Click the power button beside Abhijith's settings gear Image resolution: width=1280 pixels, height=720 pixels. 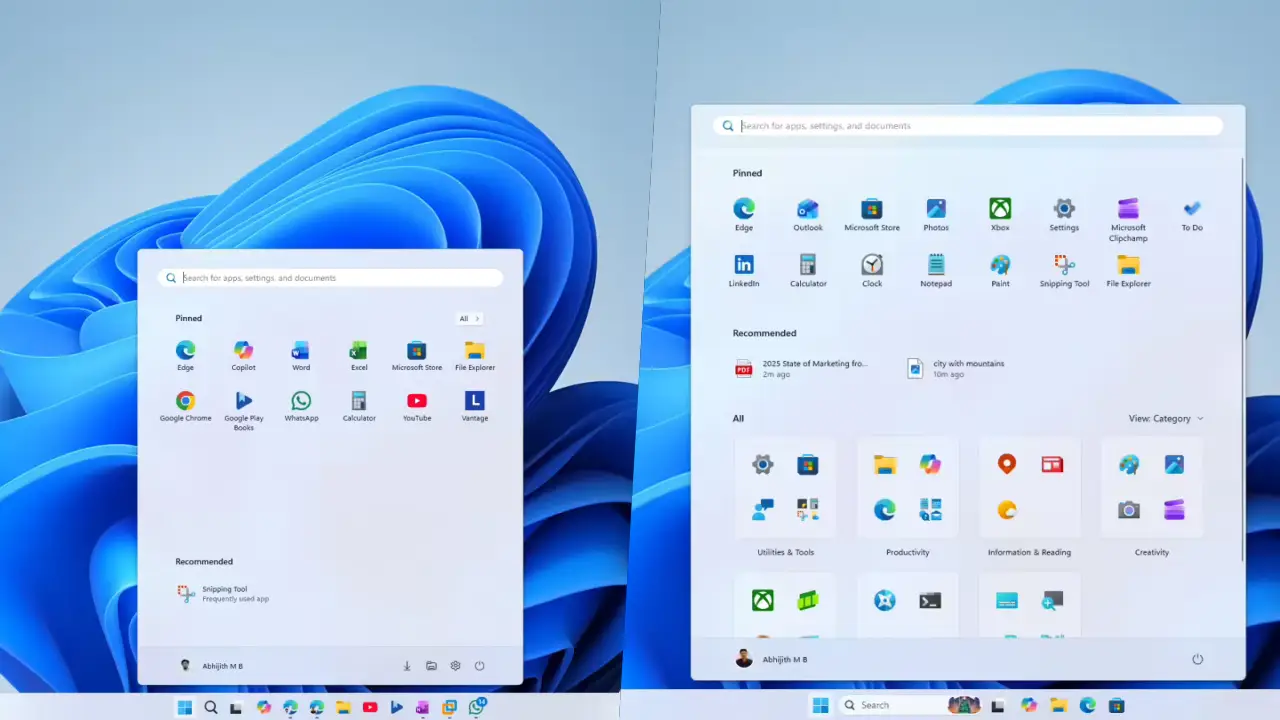click(x=479, y=666)
